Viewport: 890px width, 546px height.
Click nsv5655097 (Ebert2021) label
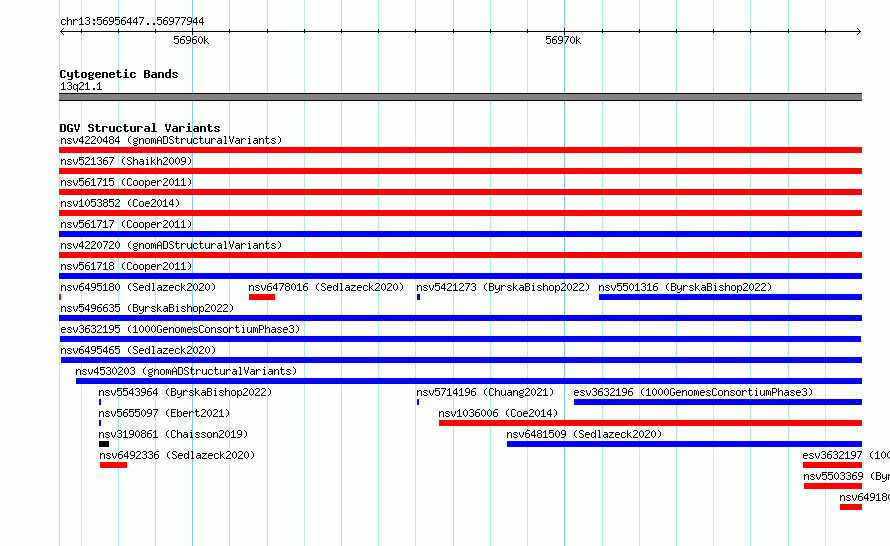(164, 413)
